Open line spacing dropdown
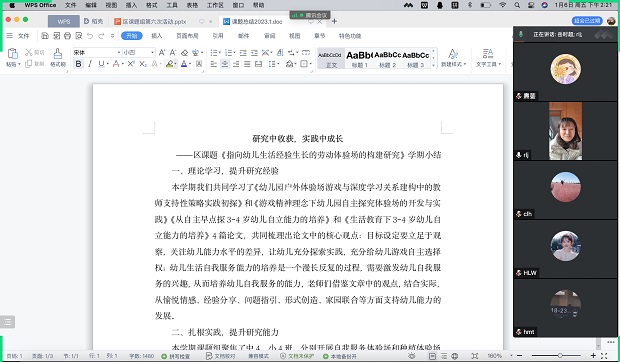 click(273, 64)
